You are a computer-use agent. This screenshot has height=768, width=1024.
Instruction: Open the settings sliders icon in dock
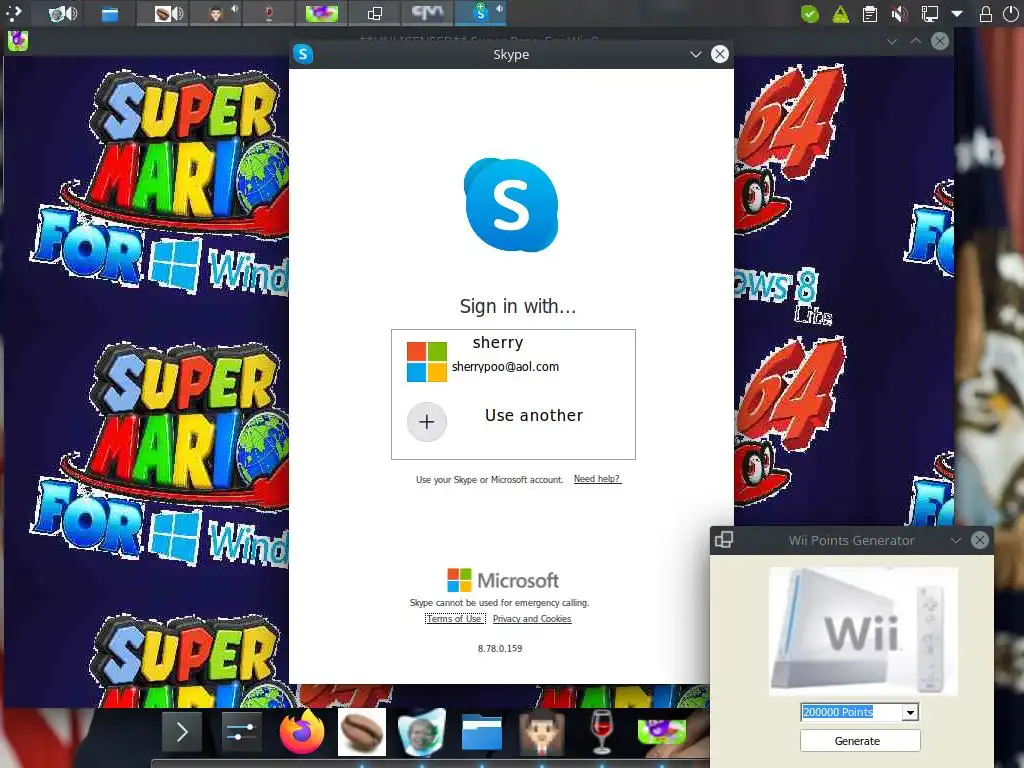pos(242,732)
